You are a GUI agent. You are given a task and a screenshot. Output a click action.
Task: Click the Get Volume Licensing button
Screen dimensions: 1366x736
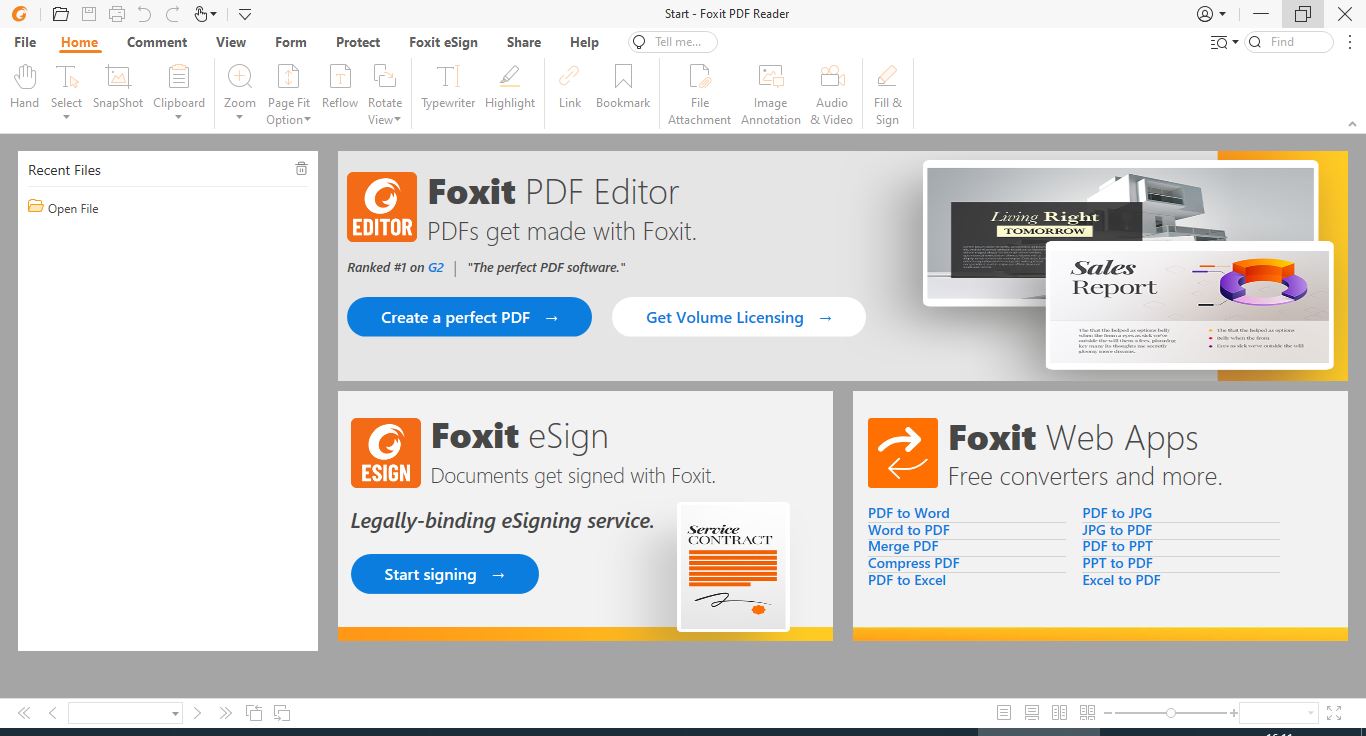739,317
